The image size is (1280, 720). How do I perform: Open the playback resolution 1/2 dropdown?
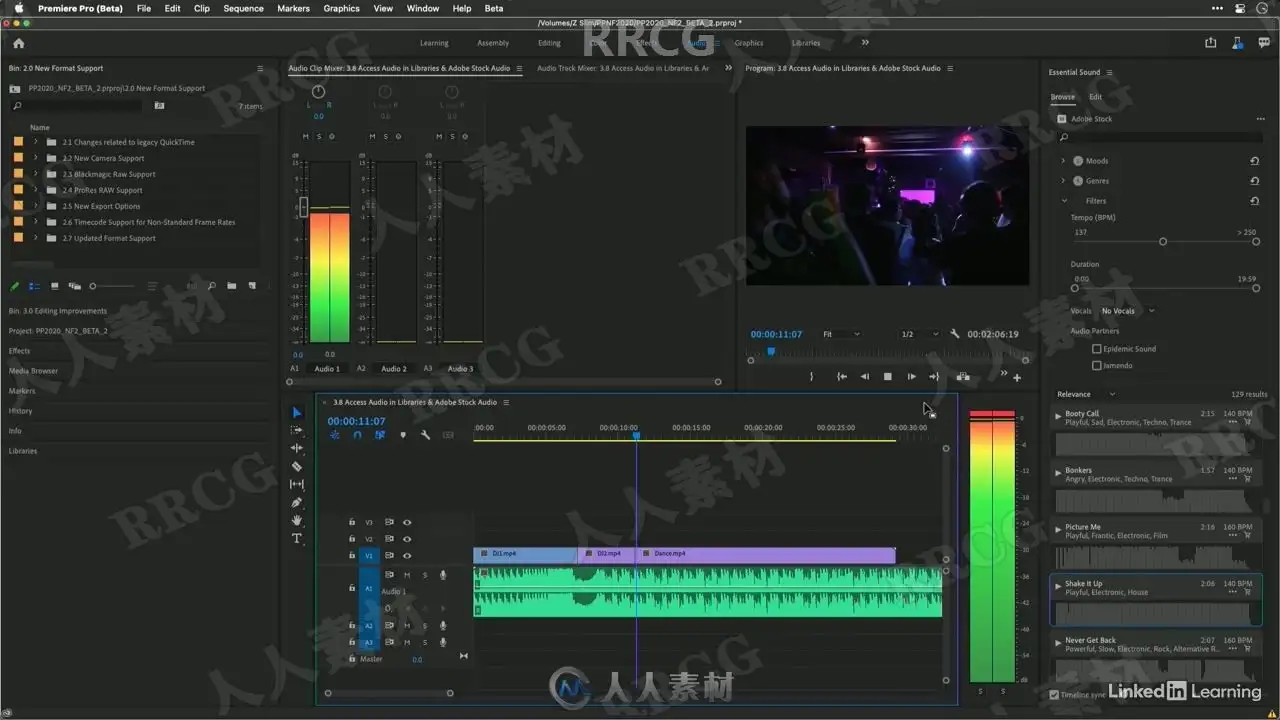coord(919,334)
